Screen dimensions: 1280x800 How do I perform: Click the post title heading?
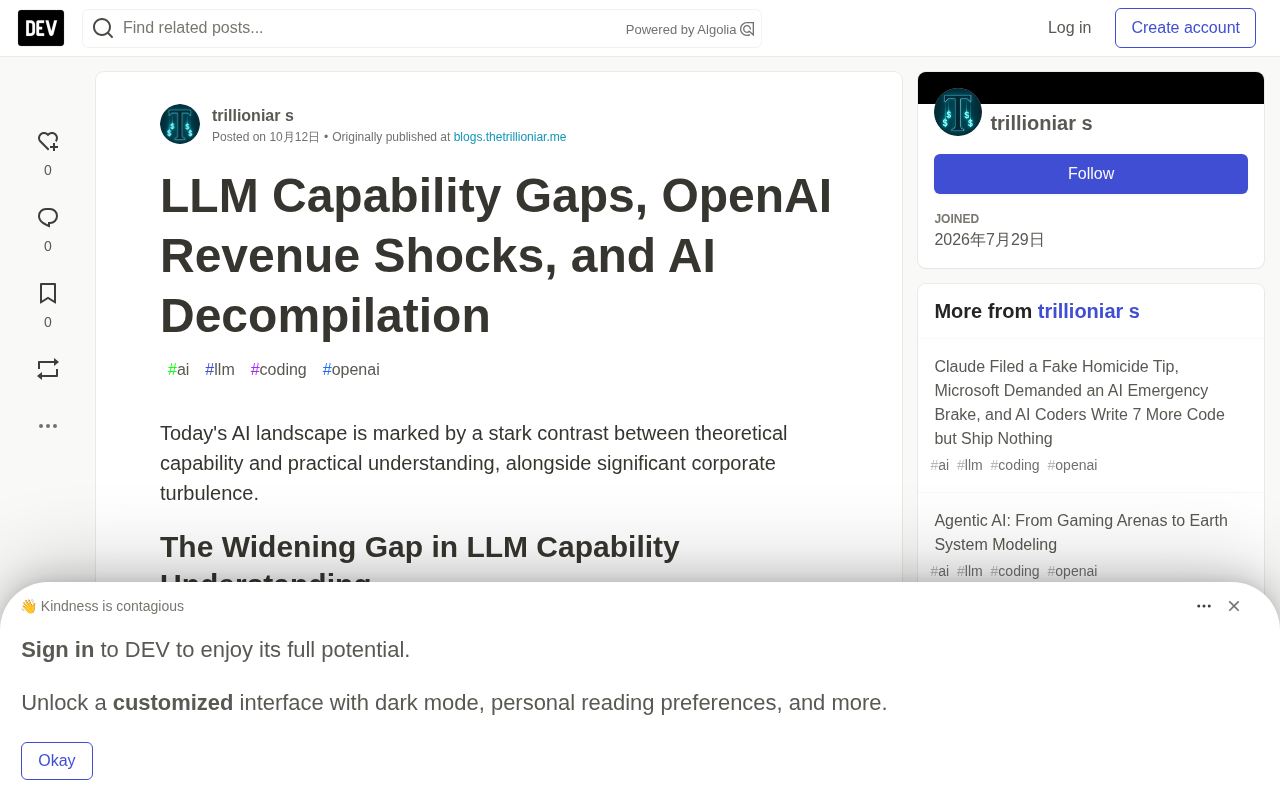[496, 256]
